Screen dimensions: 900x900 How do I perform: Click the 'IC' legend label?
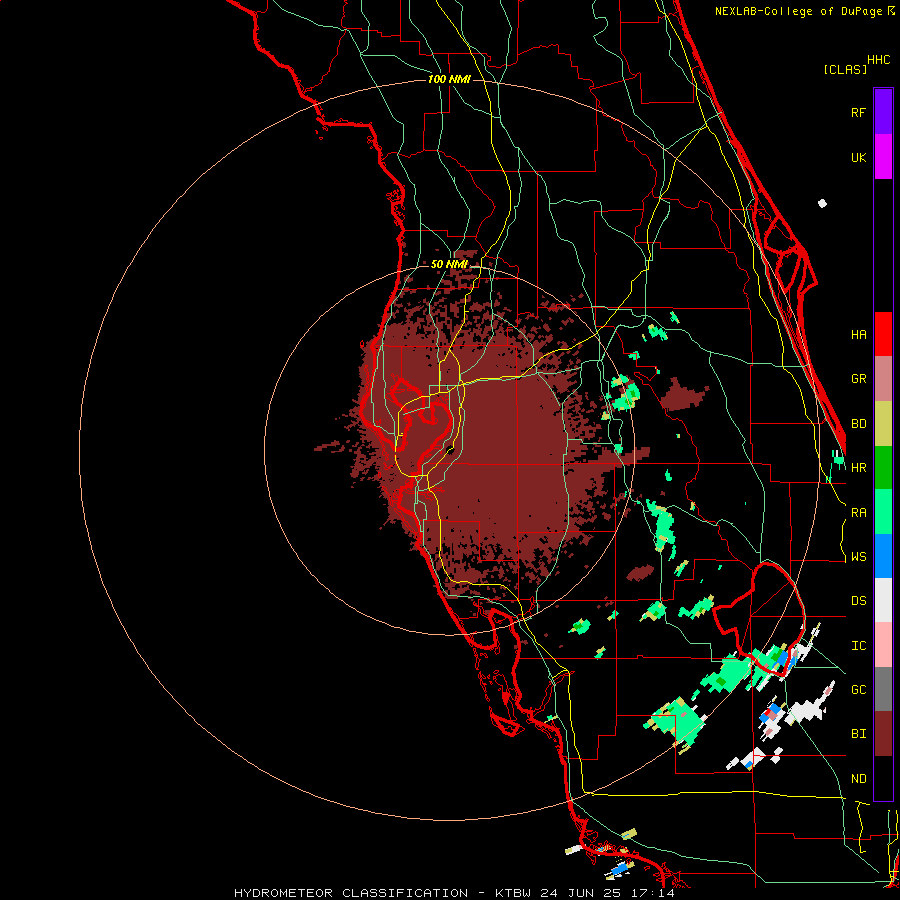point(859,645)
